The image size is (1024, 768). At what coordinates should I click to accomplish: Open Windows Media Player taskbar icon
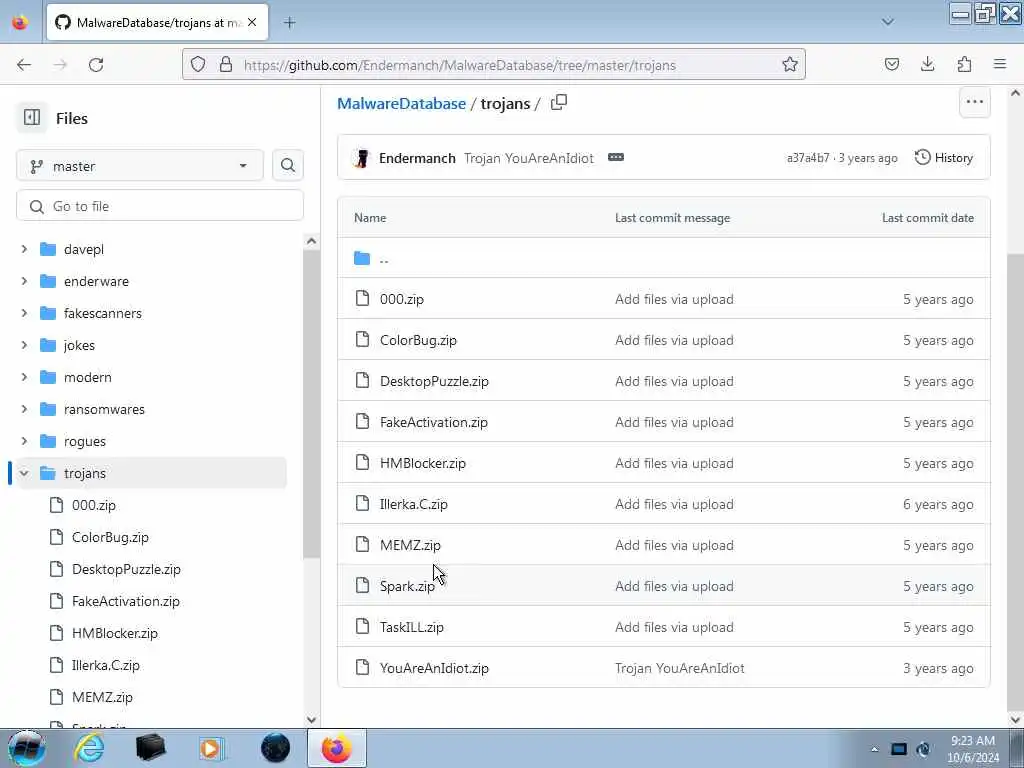click(x=212, y=748)
